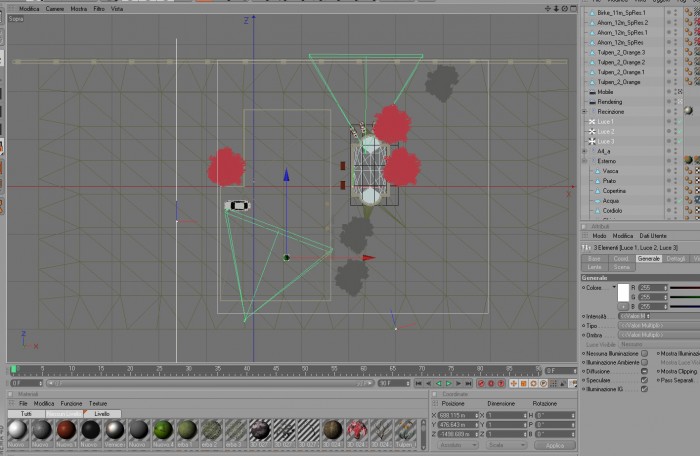
Task: Open the Scala size mode dropdown
Action: point(506,445)
